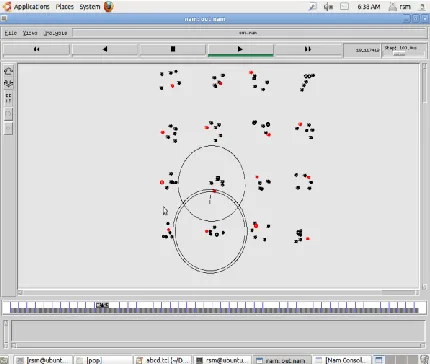Image resolution: width=430 pixels, height=364 pixels.
Task: Switch to Nam Console taskbar window
Action: [342, 360]
